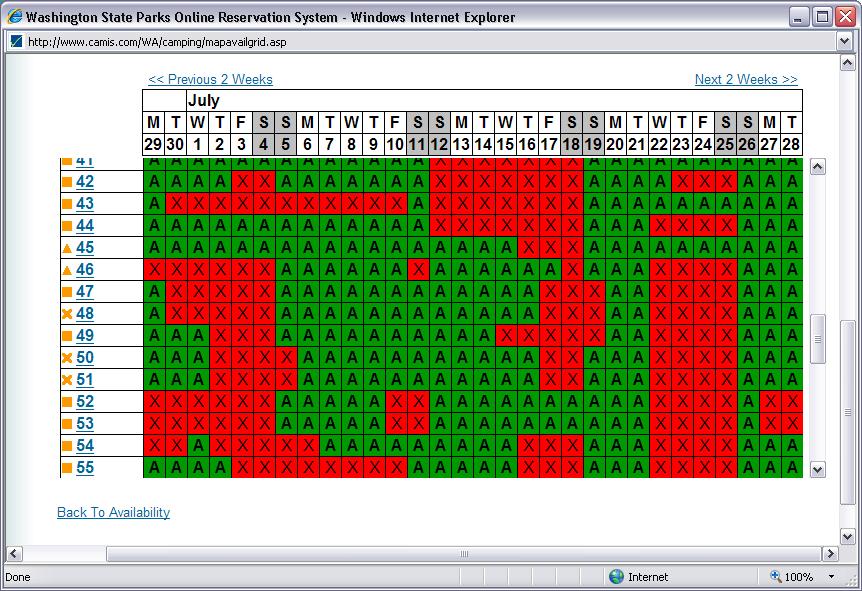The image size is (862, 591).
Task: Click the orange X icon beside site 50
Action: point(67,358)
